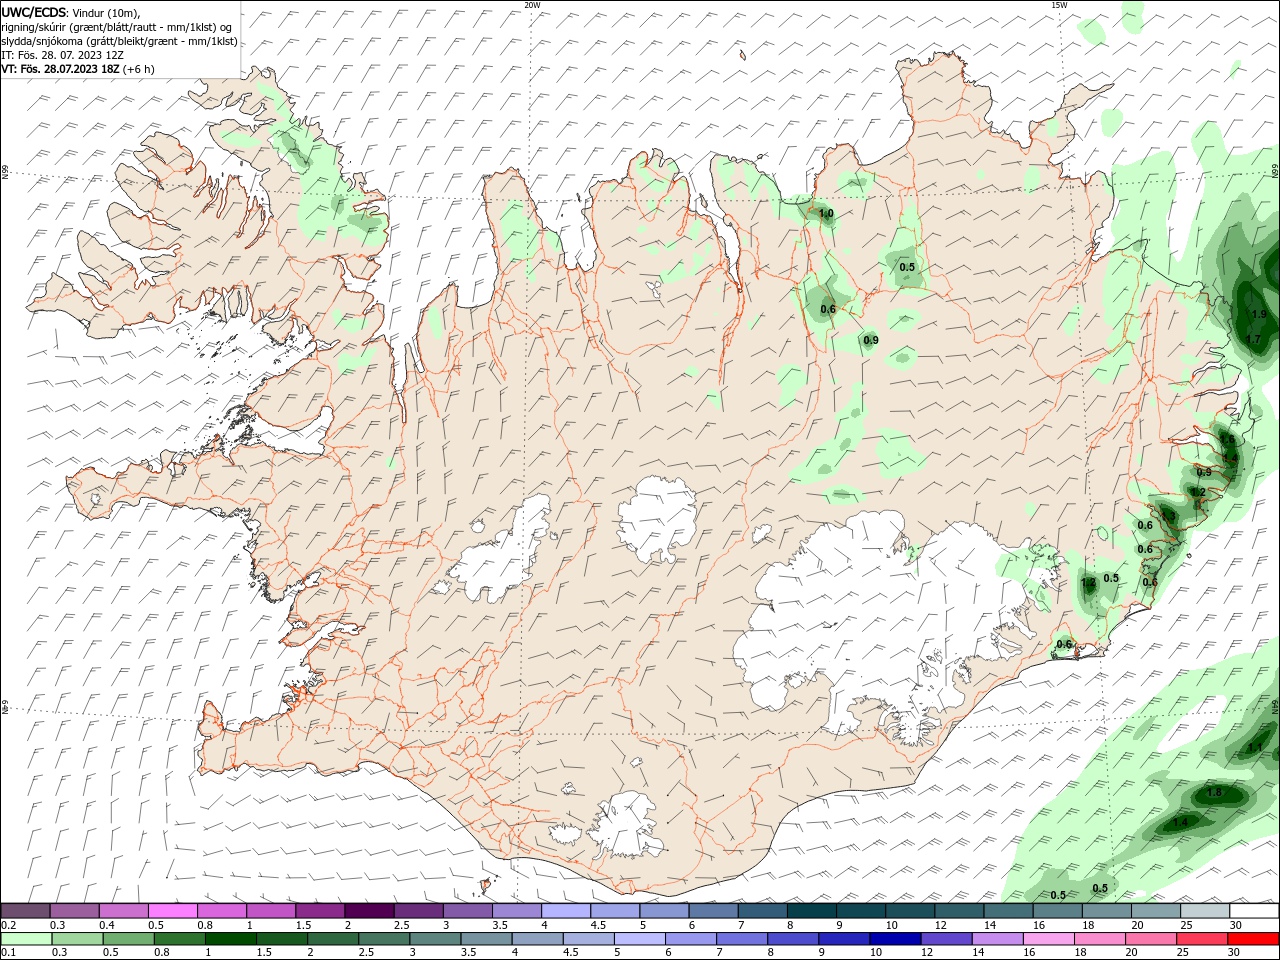Pick upper legend swatch starting at 0.4
Image resolution: width=1280 pixels, height=960 pixels.
[x=123, y=911]
